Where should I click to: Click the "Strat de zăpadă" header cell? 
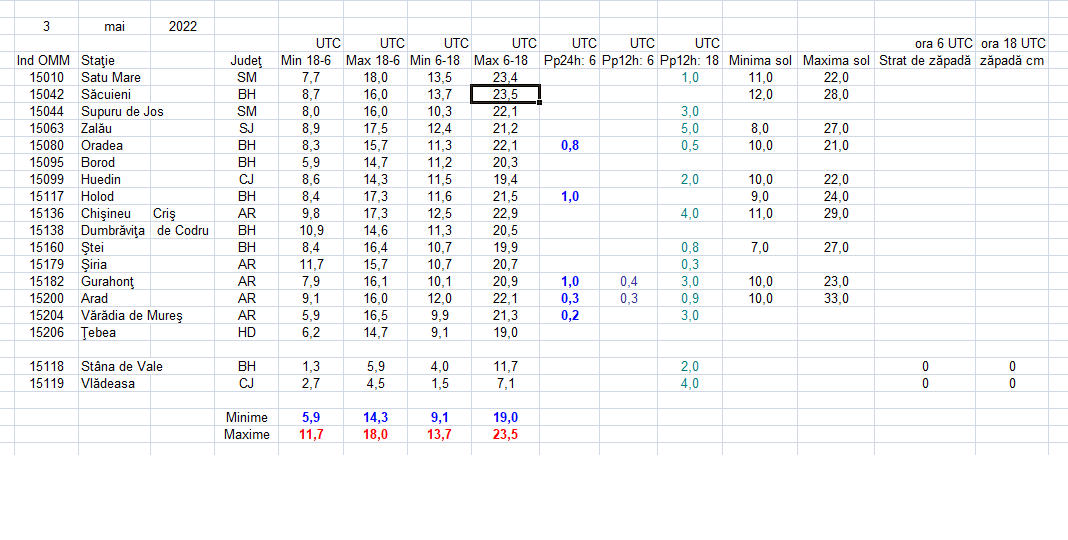click(x=925, y=61)
